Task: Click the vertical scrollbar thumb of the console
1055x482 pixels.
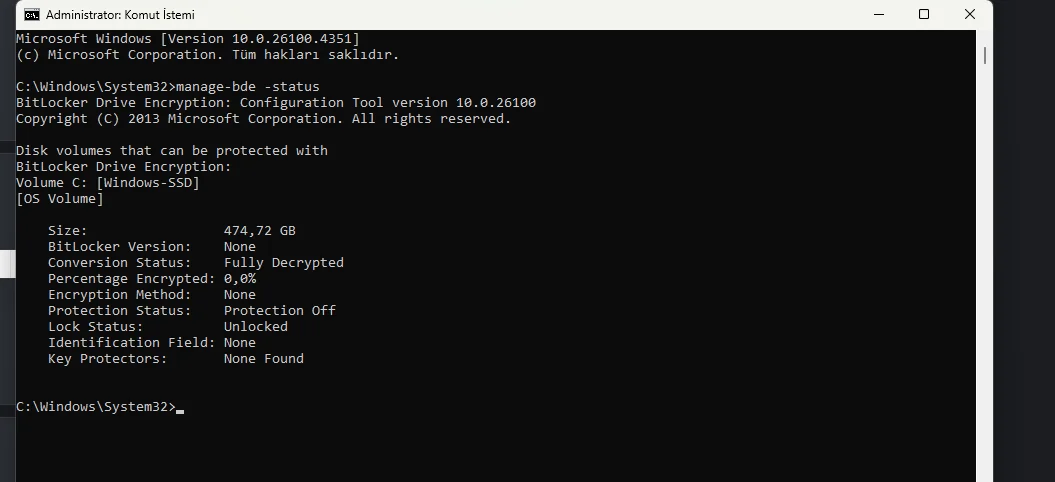Action: tap(985, 54)
